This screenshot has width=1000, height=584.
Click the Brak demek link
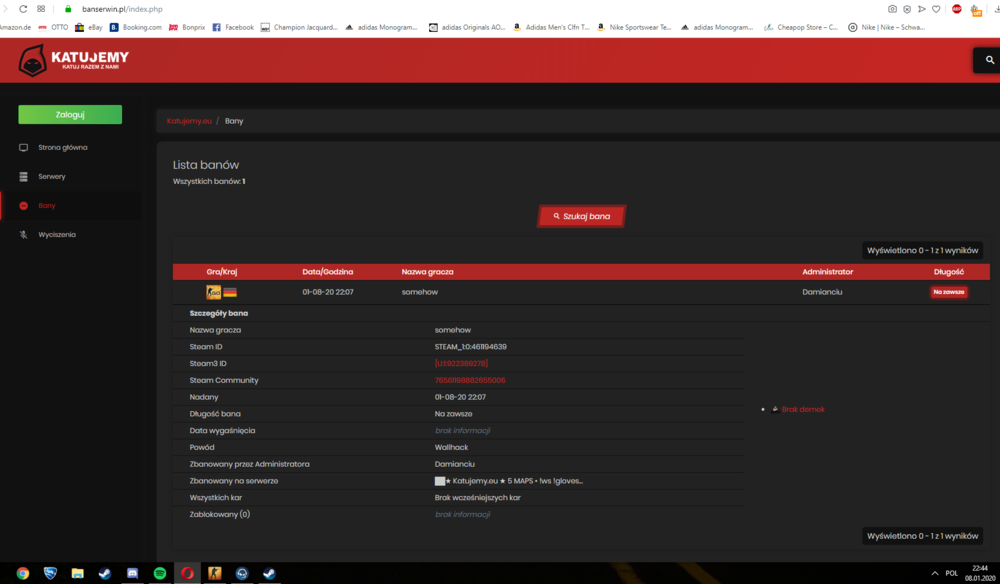tap(803, 409)
